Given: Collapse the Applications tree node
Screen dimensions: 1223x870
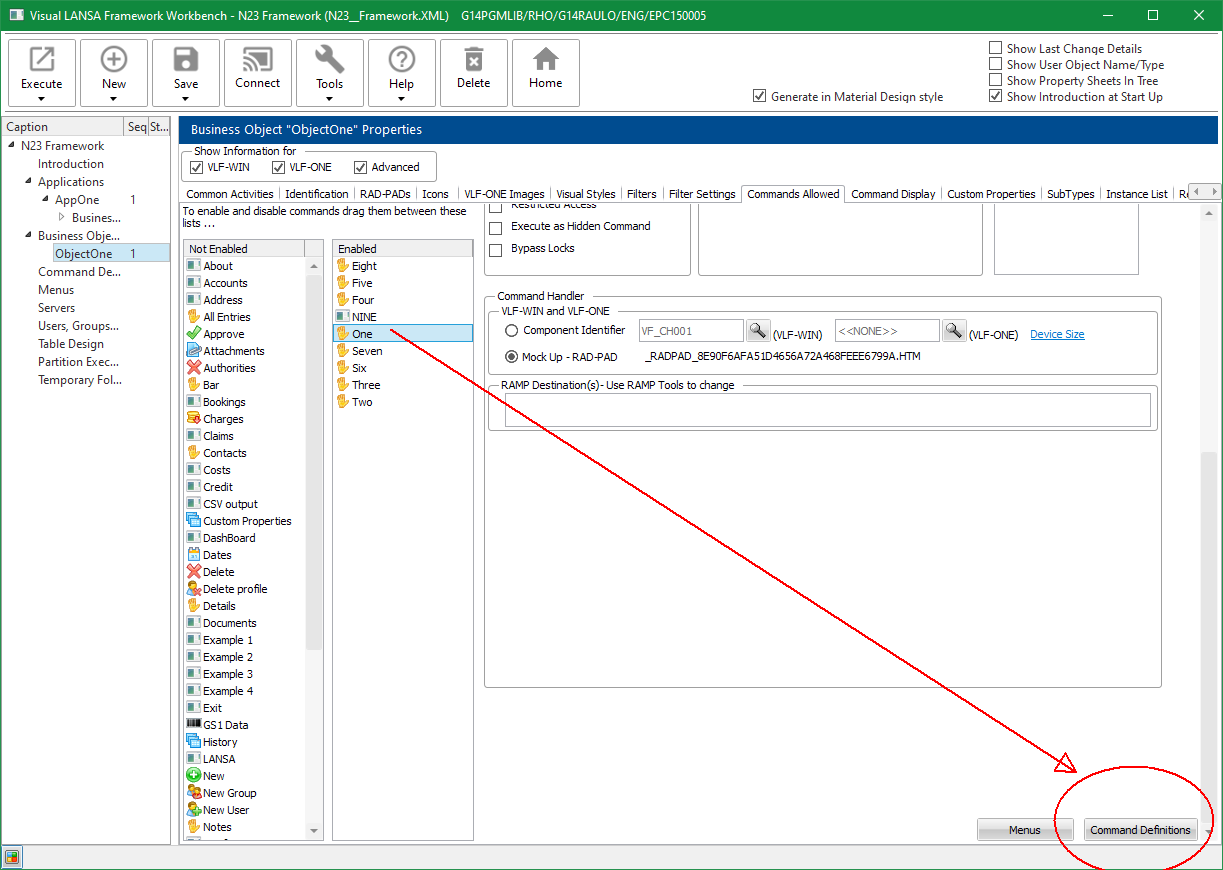Looking at the screenshot, I should click(x=28, y=182).
